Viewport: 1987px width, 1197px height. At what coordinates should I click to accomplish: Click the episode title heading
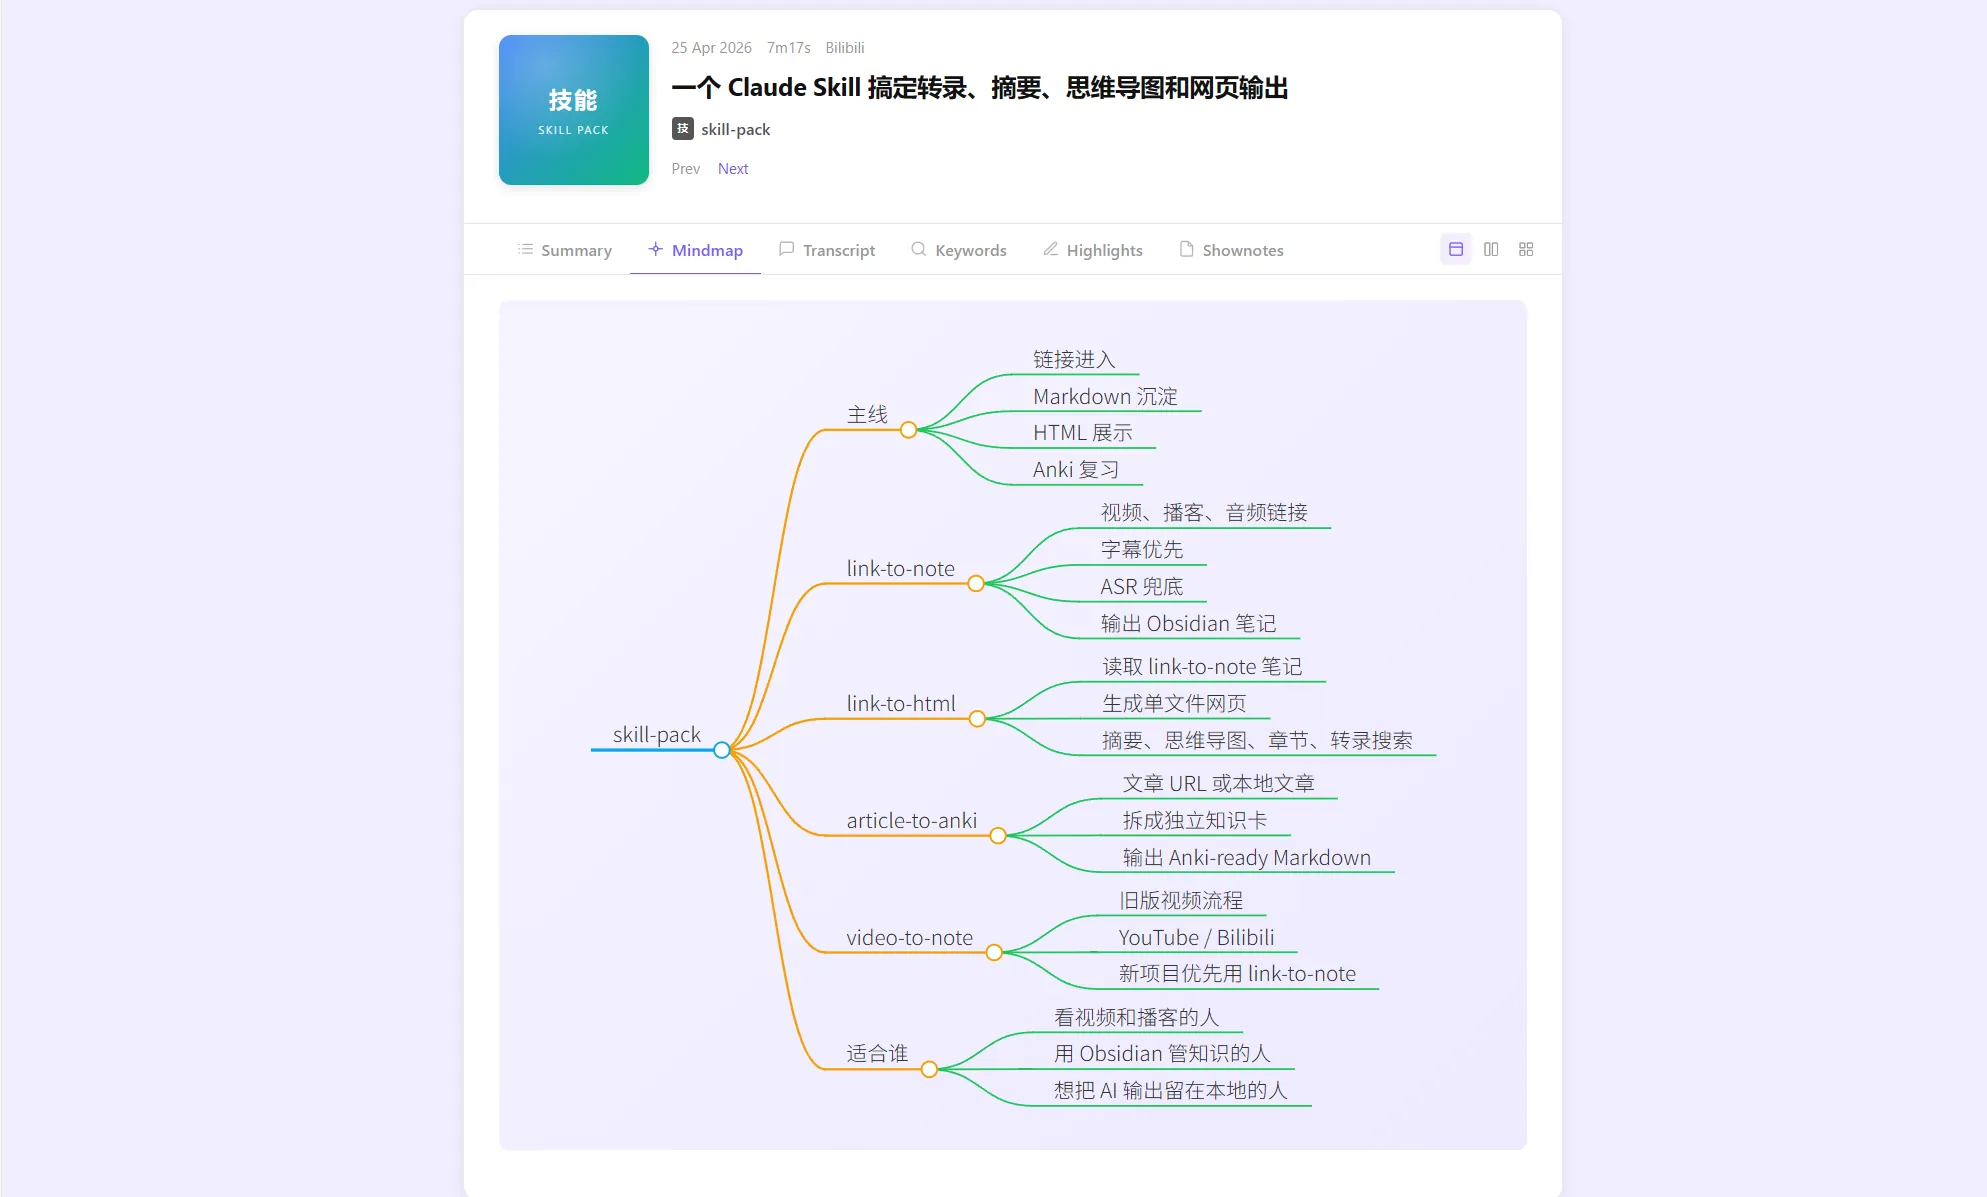point(980,88)
